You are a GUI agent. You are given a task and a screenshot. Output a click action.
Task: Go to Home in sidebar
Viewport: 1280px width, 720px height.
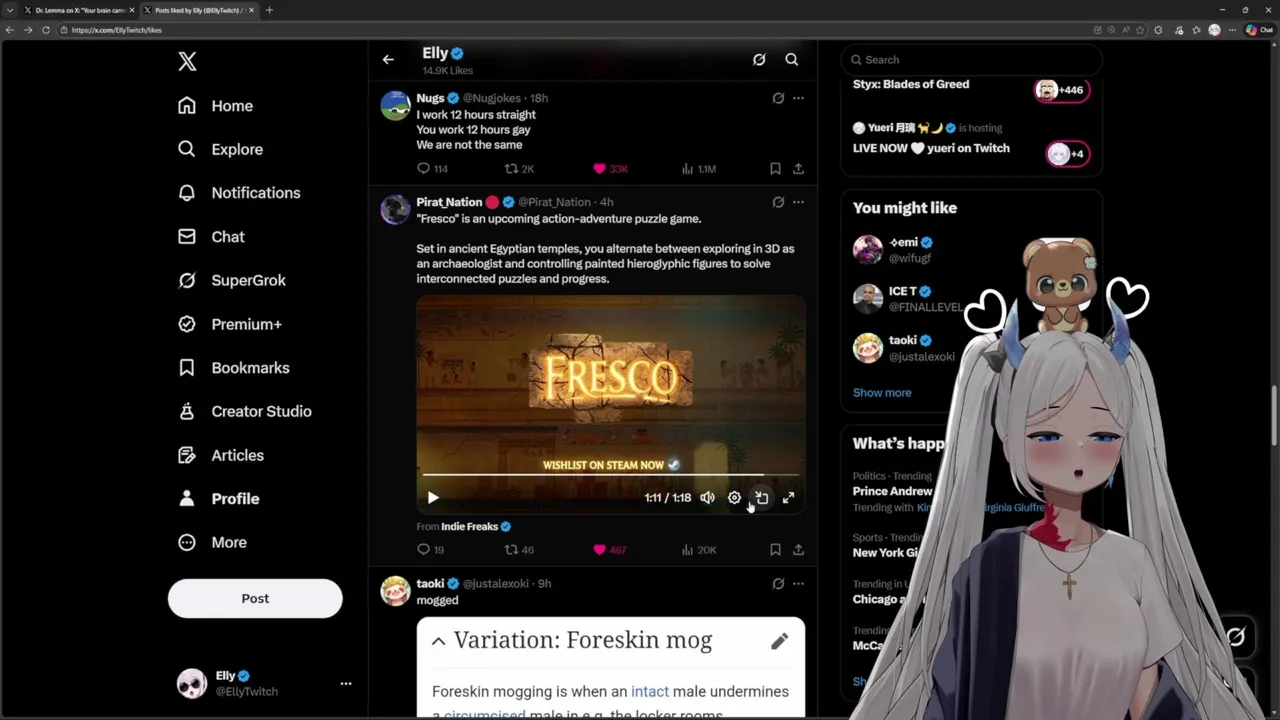[x=216, y=106]
